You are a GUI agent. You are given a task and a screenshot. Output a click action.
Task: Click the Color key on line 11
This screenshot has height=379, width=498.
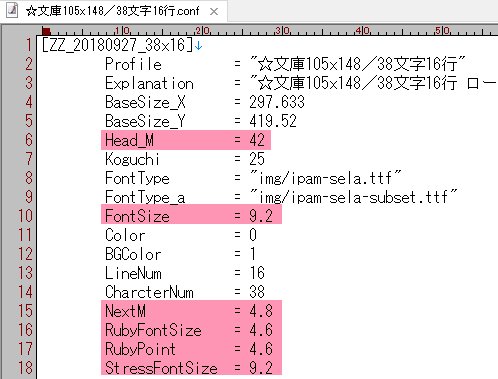[x=125, y=235]
